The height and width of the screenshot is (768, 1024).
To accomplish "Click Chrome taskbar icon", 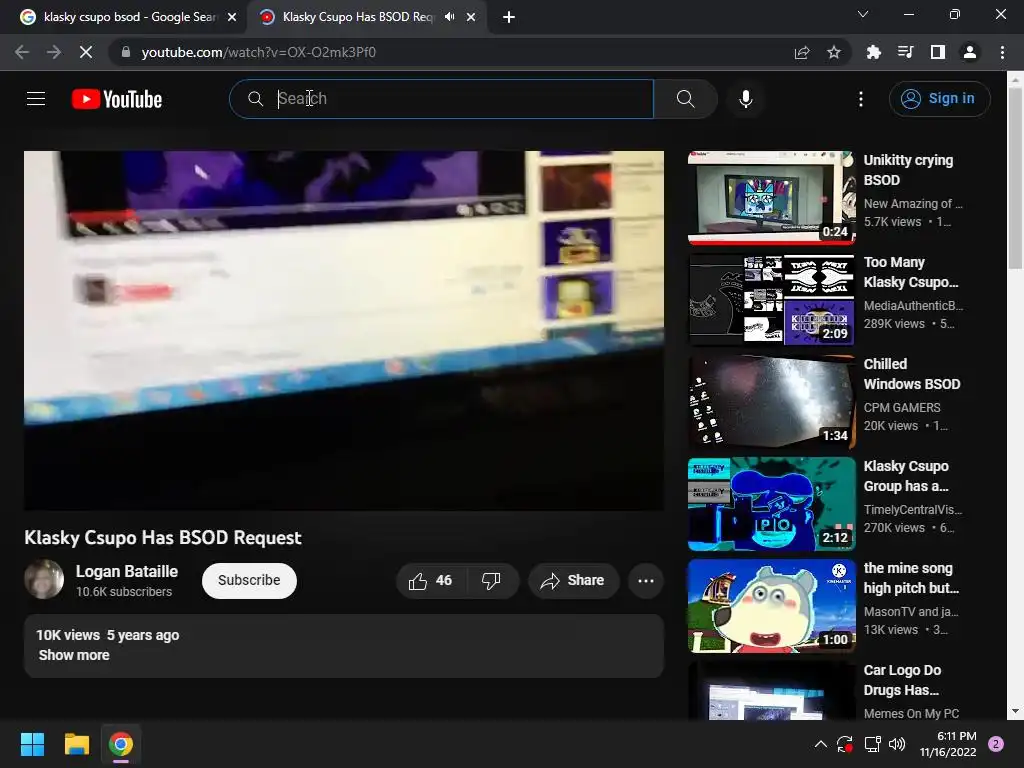I will (x=121, y=744).
